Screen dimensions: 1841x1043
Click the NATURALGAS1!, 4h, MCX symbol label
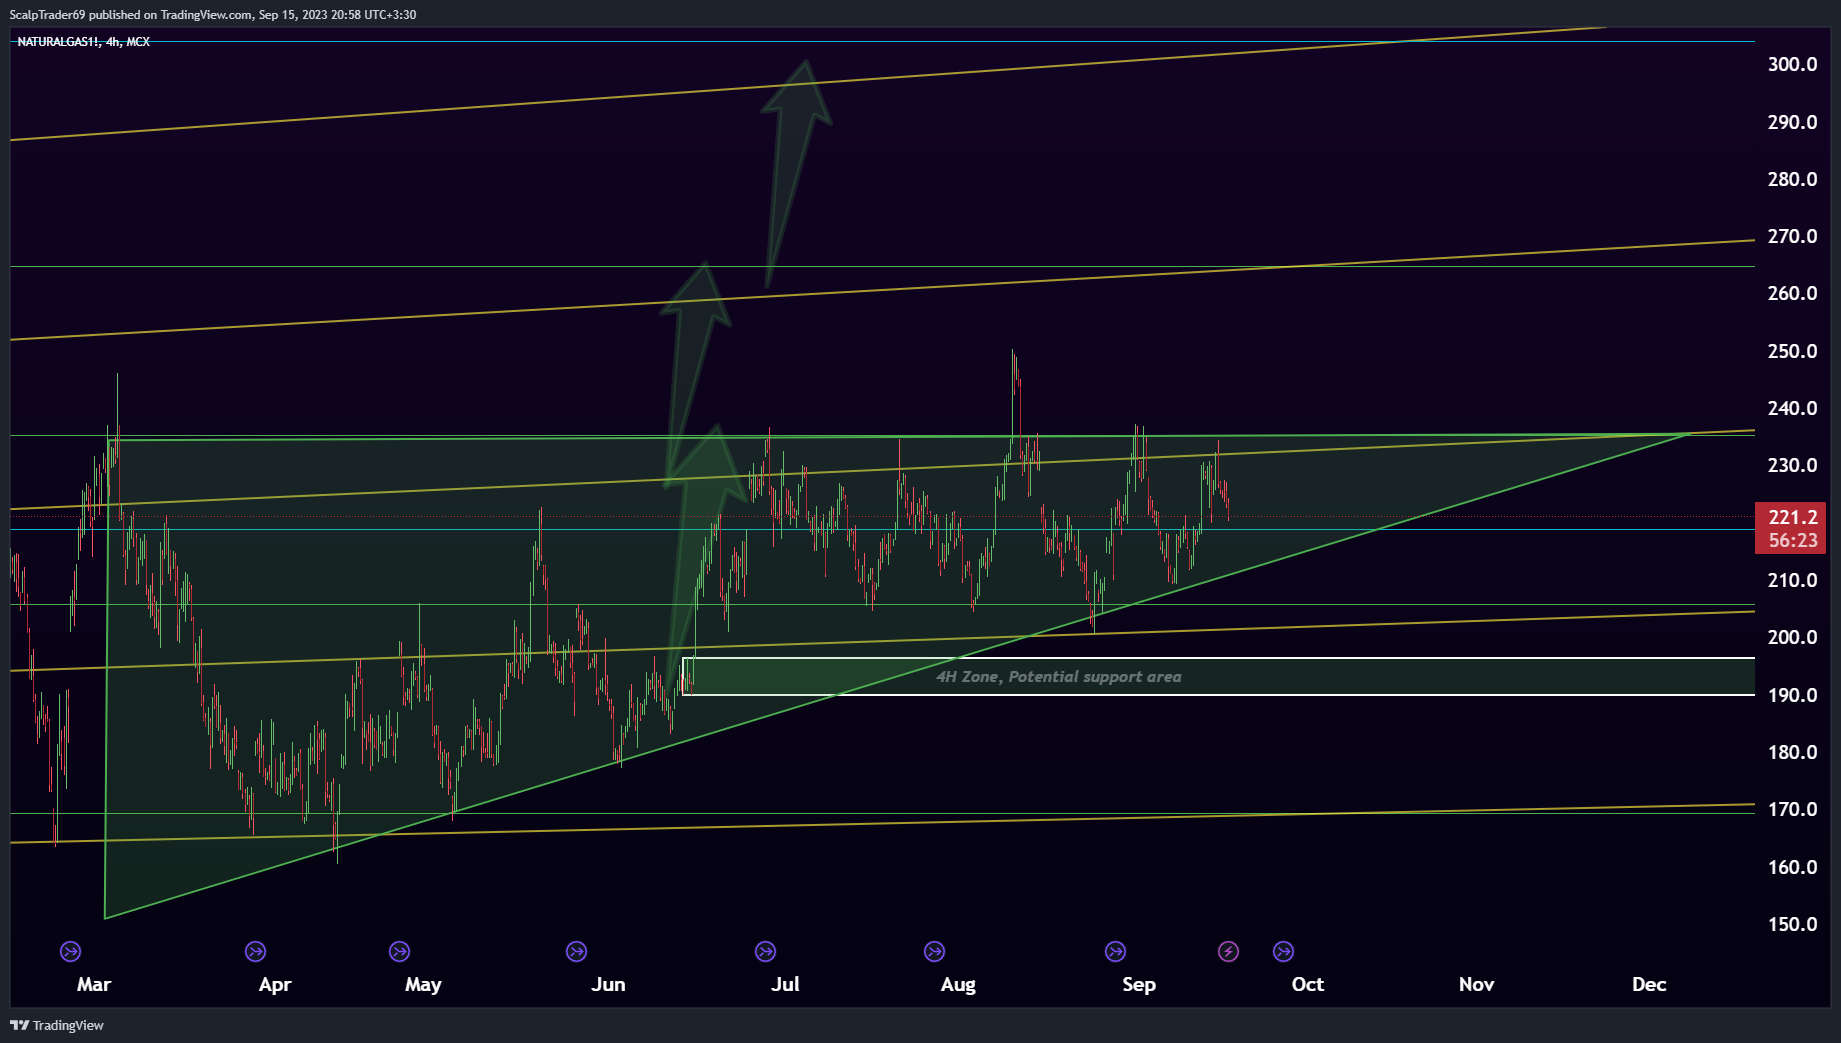click(84, 42)
